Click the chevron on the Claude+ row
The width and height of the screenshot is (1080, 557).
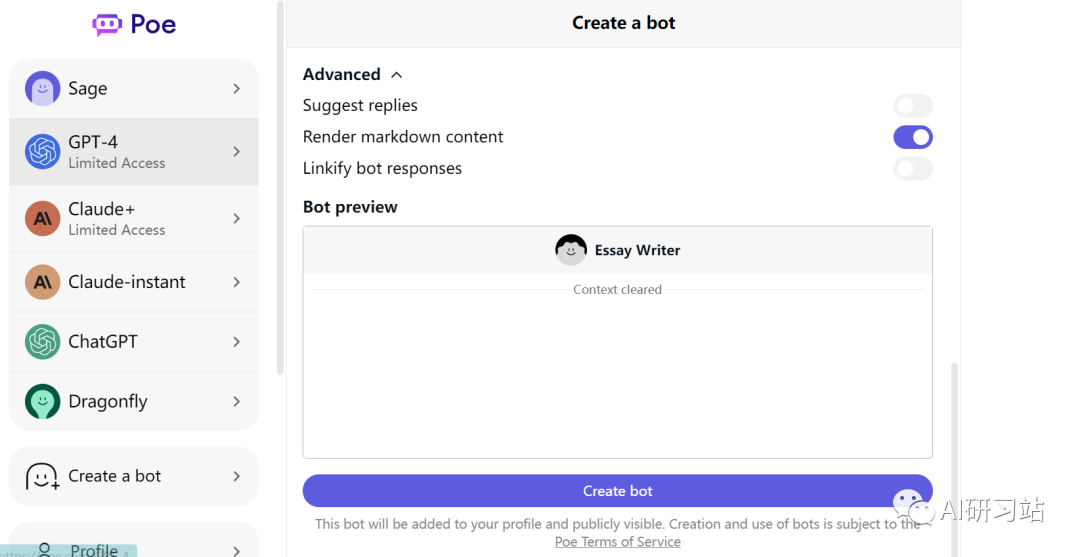236,218
